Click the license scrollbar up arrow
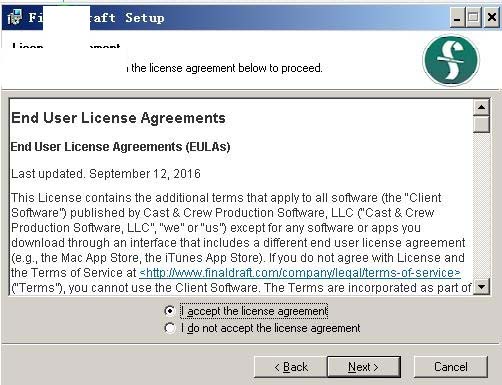The height and width of the screenshot is (385, 502). point(481,107)
